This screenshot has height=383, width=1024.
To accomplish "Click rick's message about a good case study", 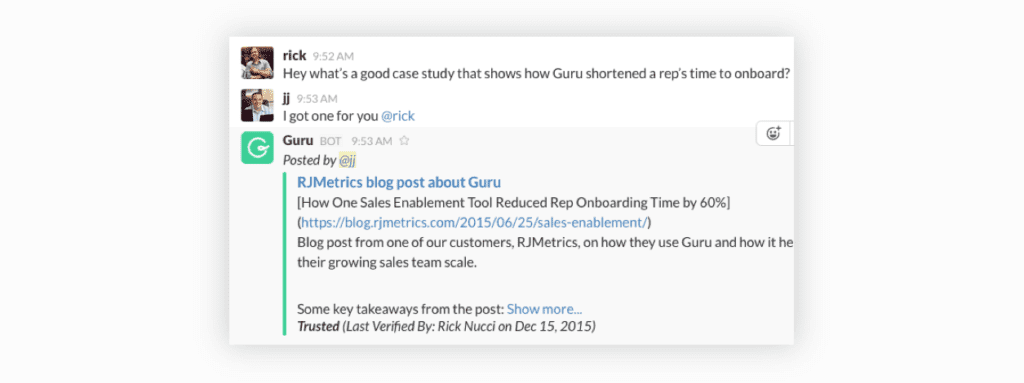I will pos(537,74).
